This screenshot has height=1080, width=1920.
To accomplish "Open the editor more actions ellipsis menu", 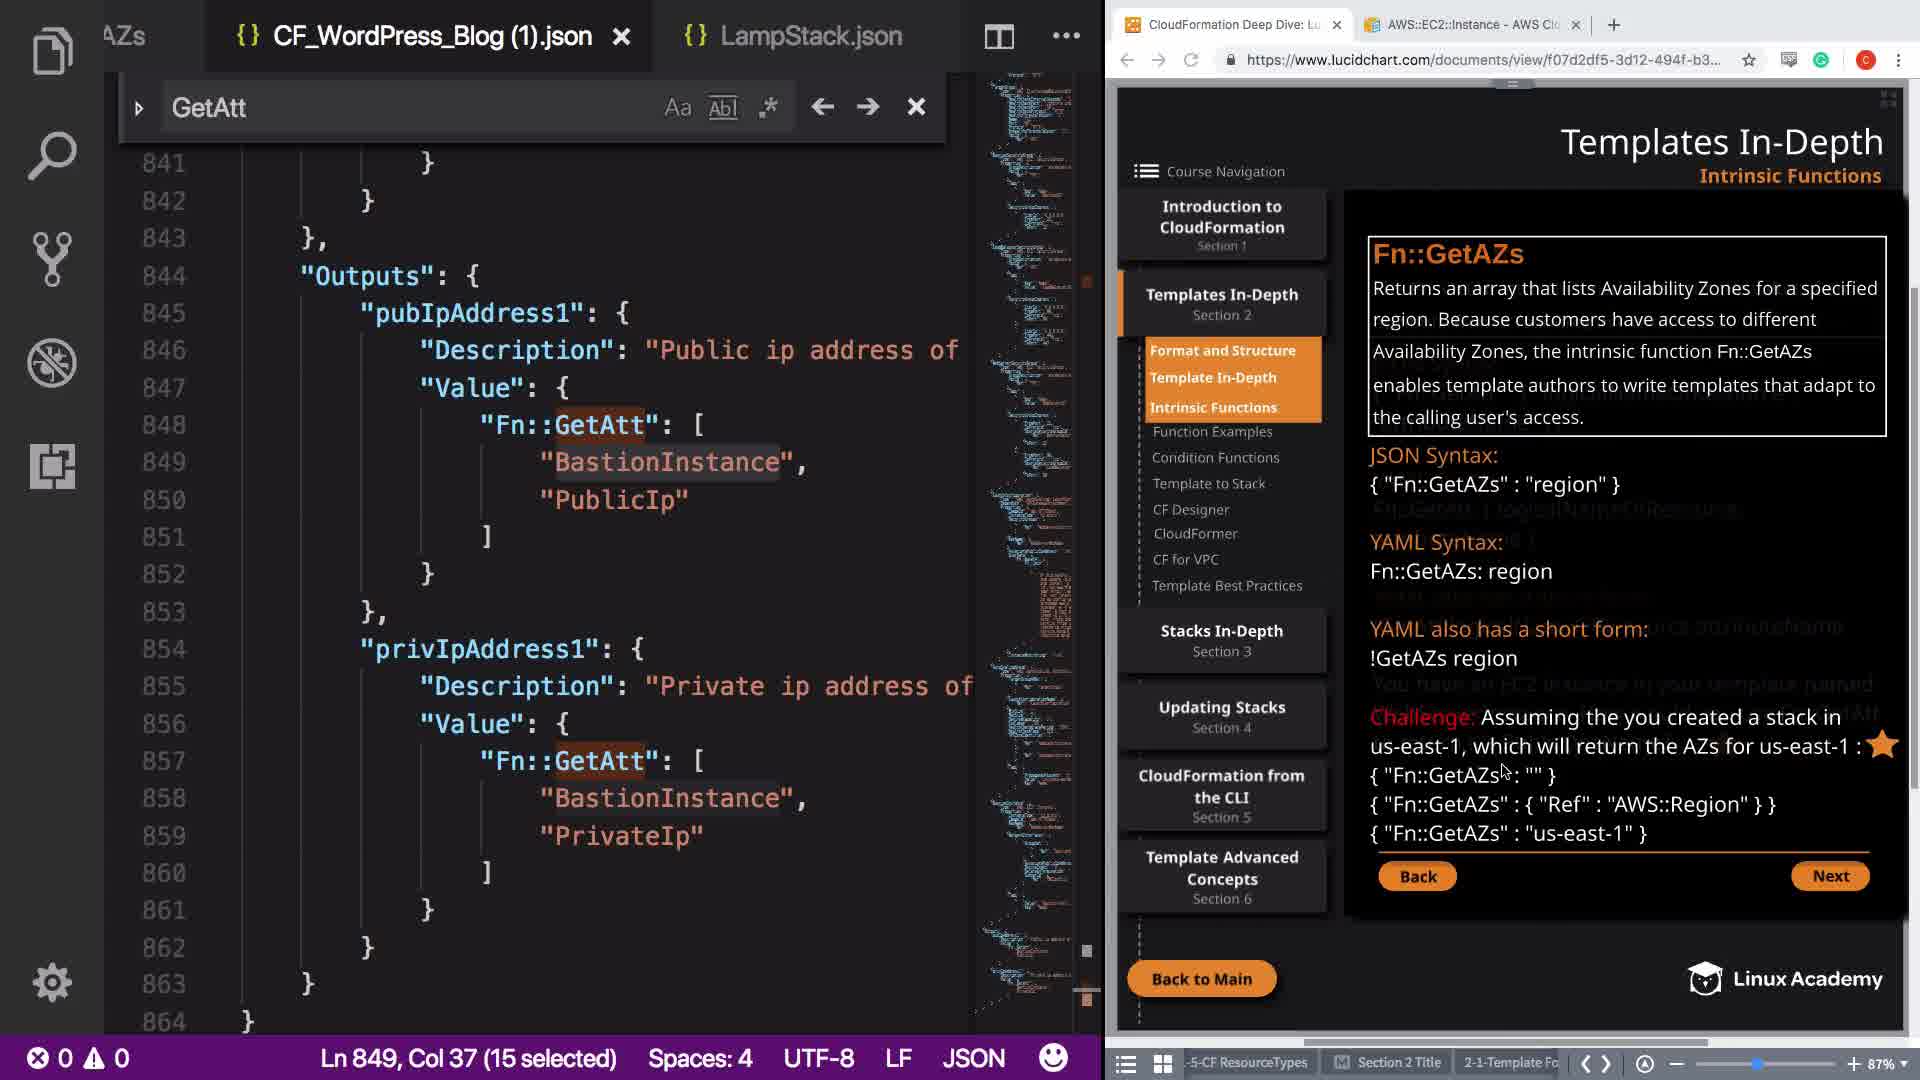I will (1066, 36).
